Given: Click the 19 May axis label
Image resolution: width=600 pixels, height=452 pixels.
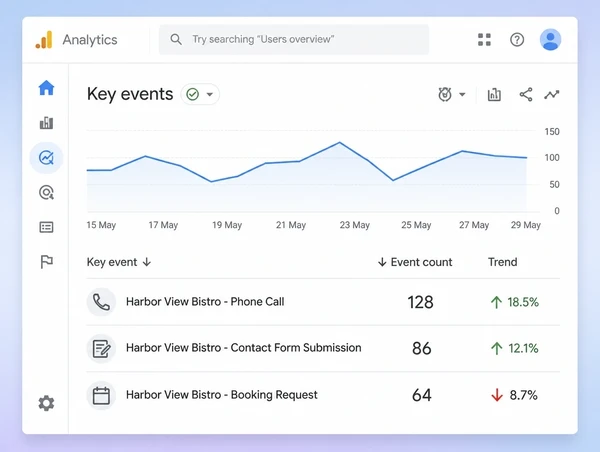Looking at the screenshot, I should point(227,225).
